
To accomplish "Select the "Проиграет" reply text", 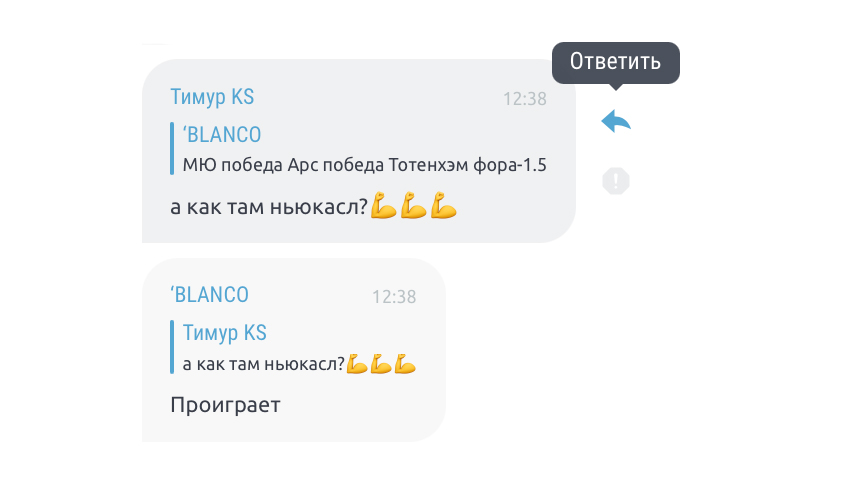I will point(225,405).
